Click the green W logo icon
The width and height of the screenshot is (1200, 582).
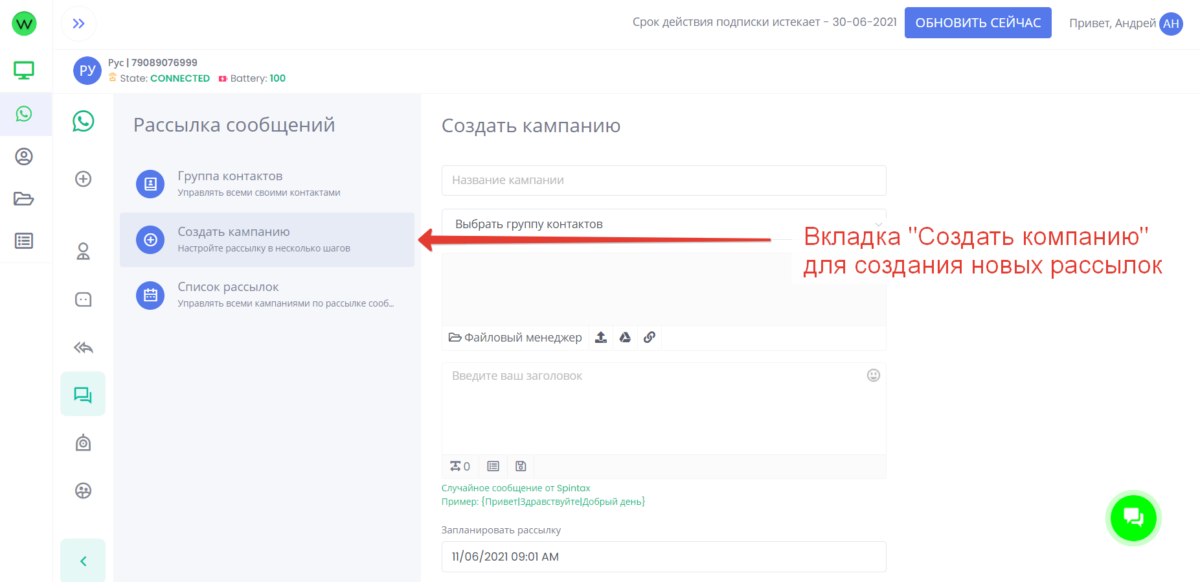[24, 23]
